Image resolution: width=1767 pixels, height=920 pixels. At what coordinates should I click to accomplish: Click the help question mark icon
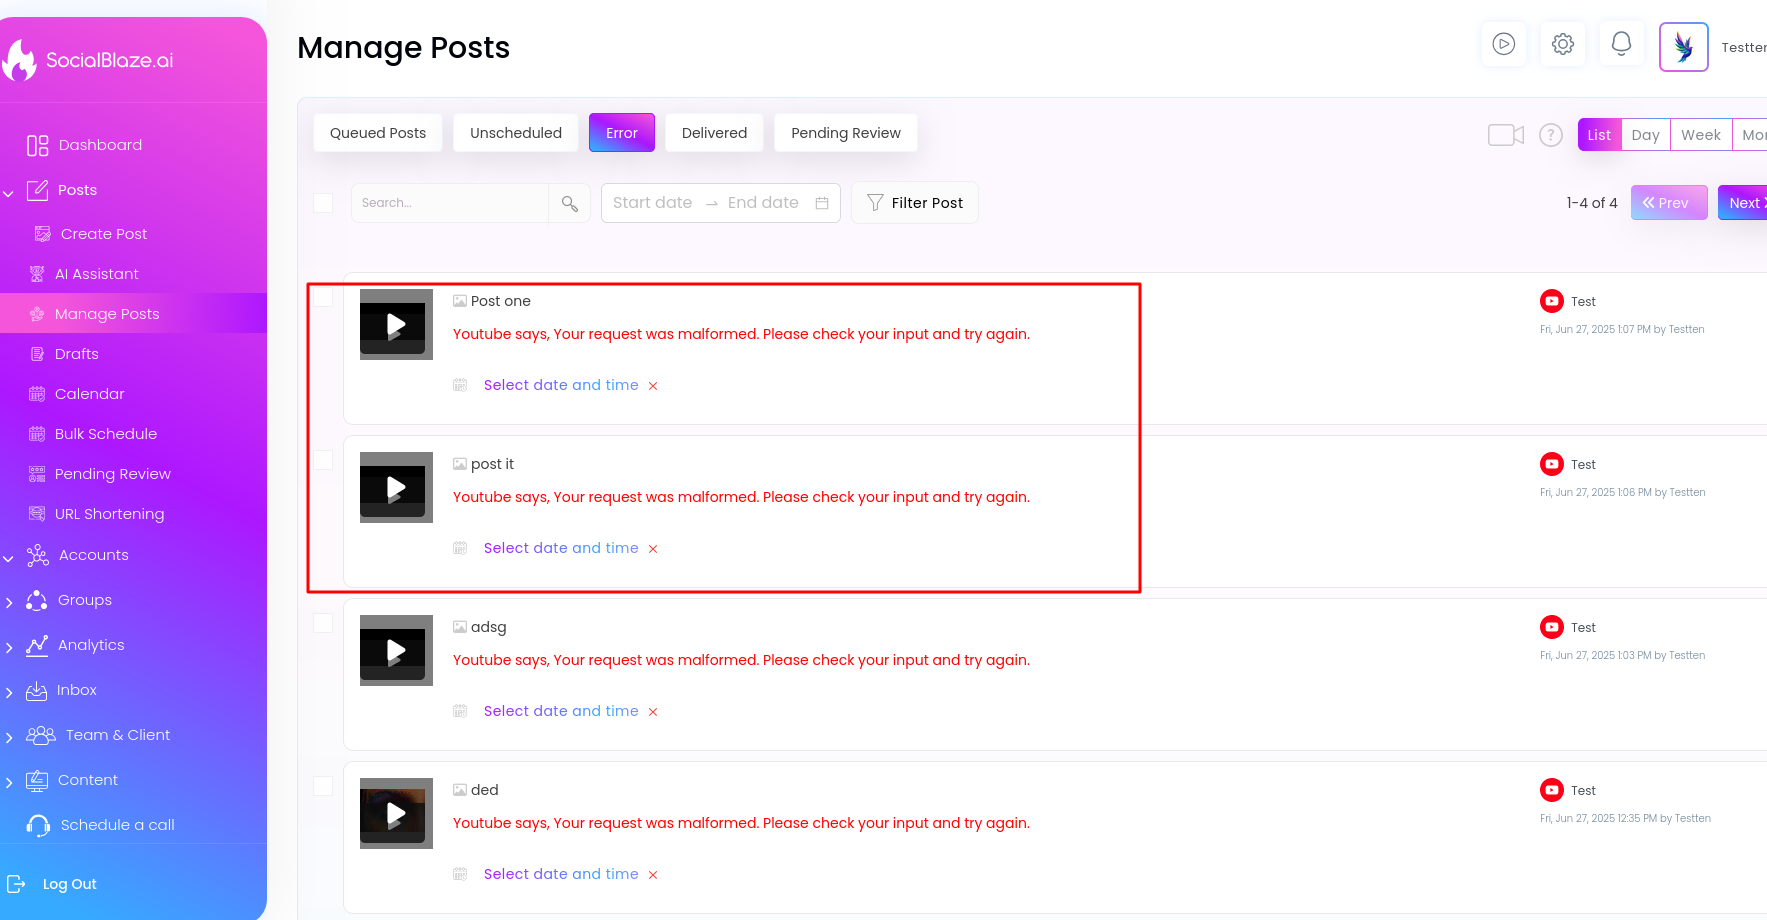(1551, 135)
